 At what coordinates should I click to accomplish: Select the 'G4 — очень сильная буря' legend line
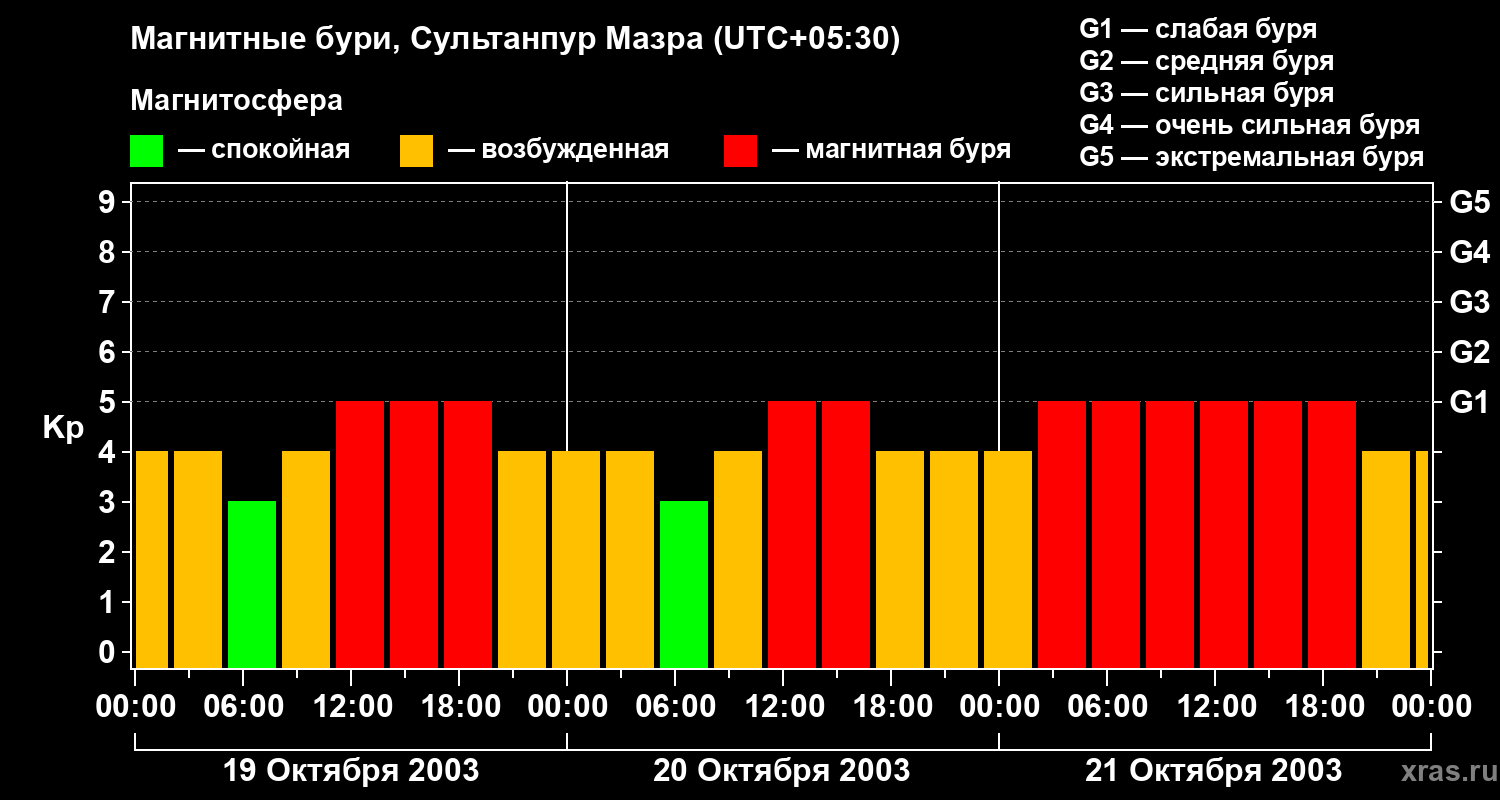1250,125
